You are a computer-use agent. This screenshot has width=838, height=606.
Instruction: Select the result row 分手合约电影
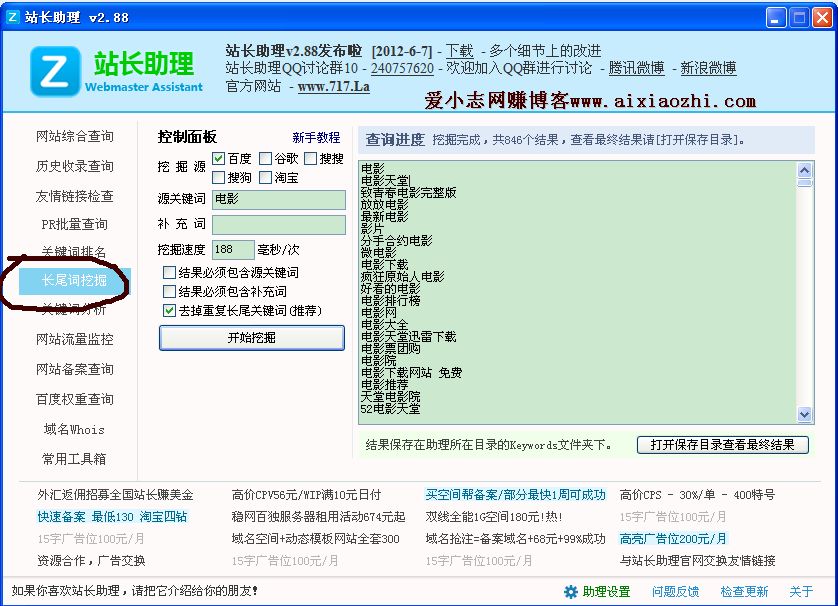(397, 240)
